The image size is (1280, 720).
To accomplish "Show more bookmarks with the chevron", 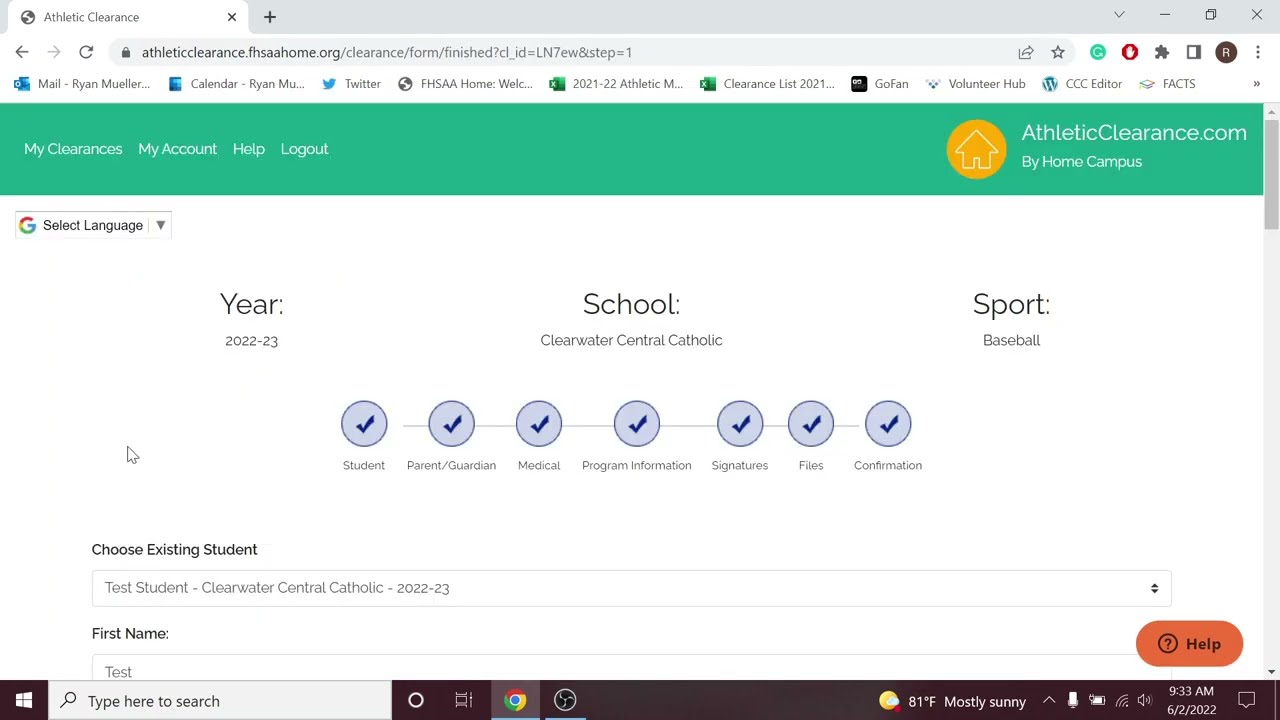I will (1256, 84).
